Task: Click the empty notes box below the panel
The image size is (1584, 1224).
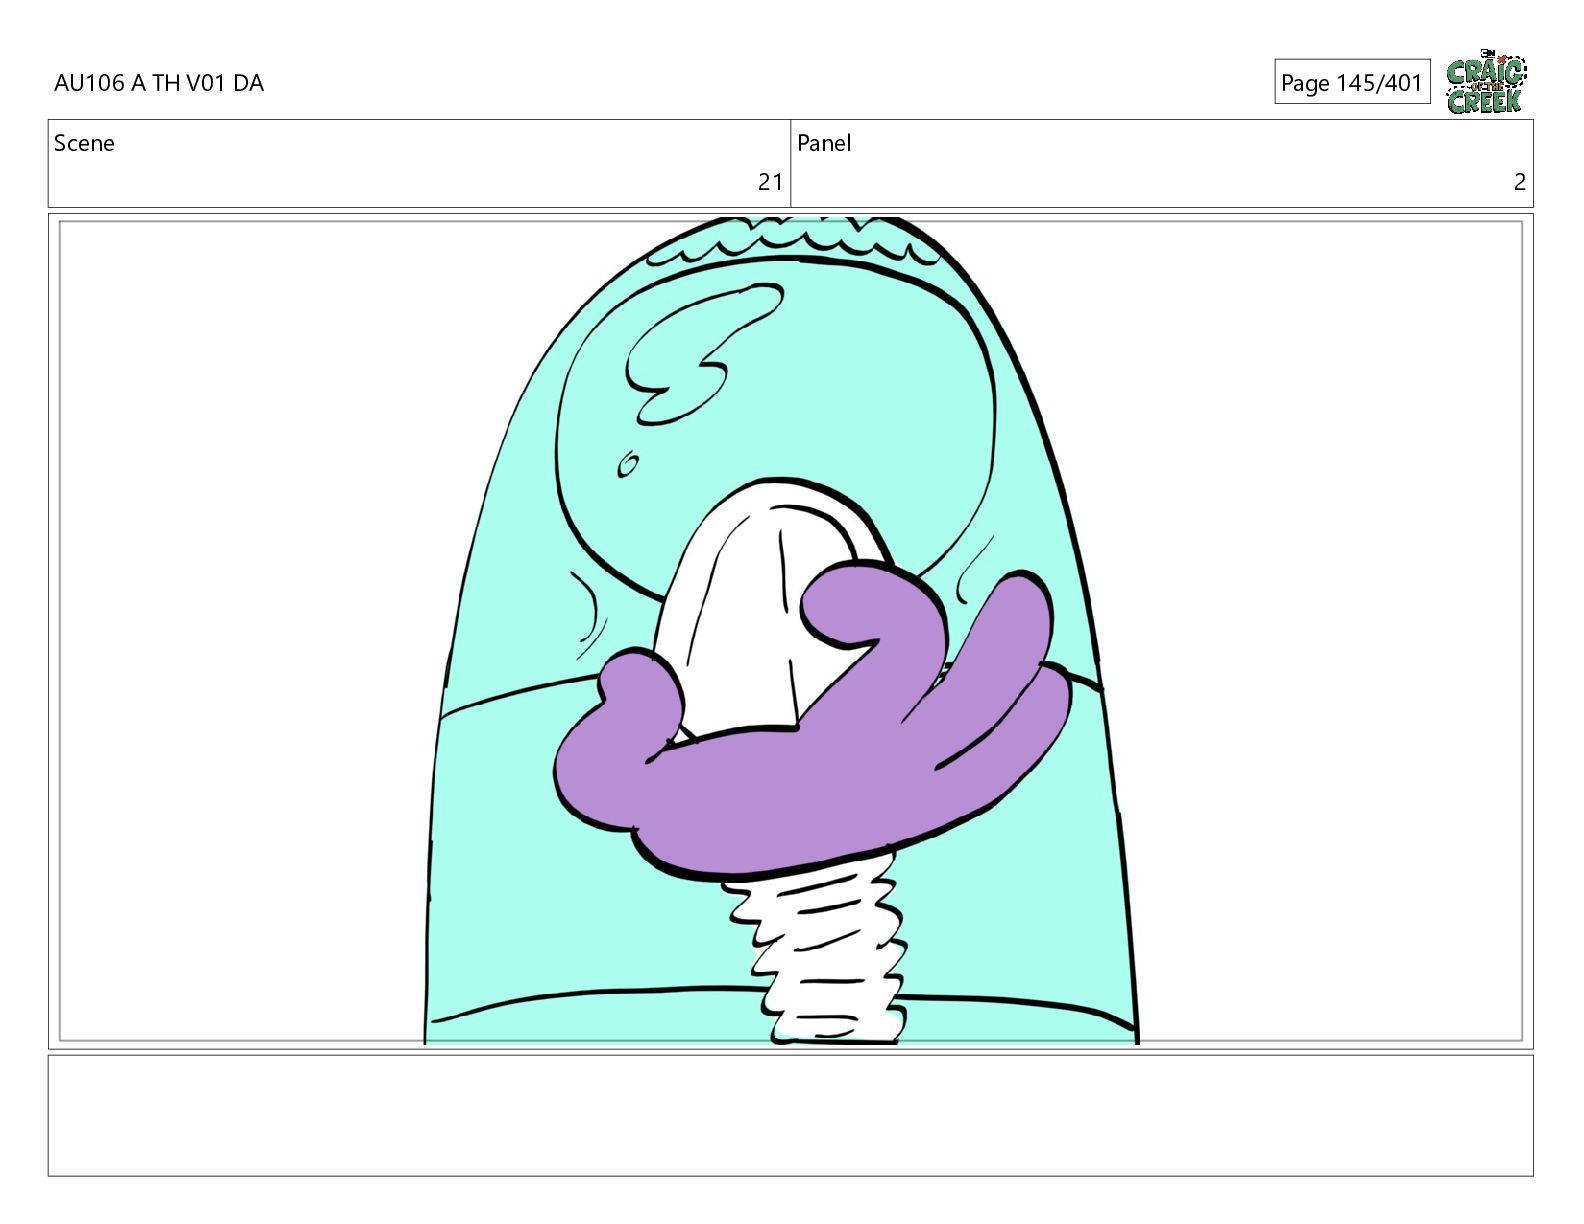Action: [791, 1115]
